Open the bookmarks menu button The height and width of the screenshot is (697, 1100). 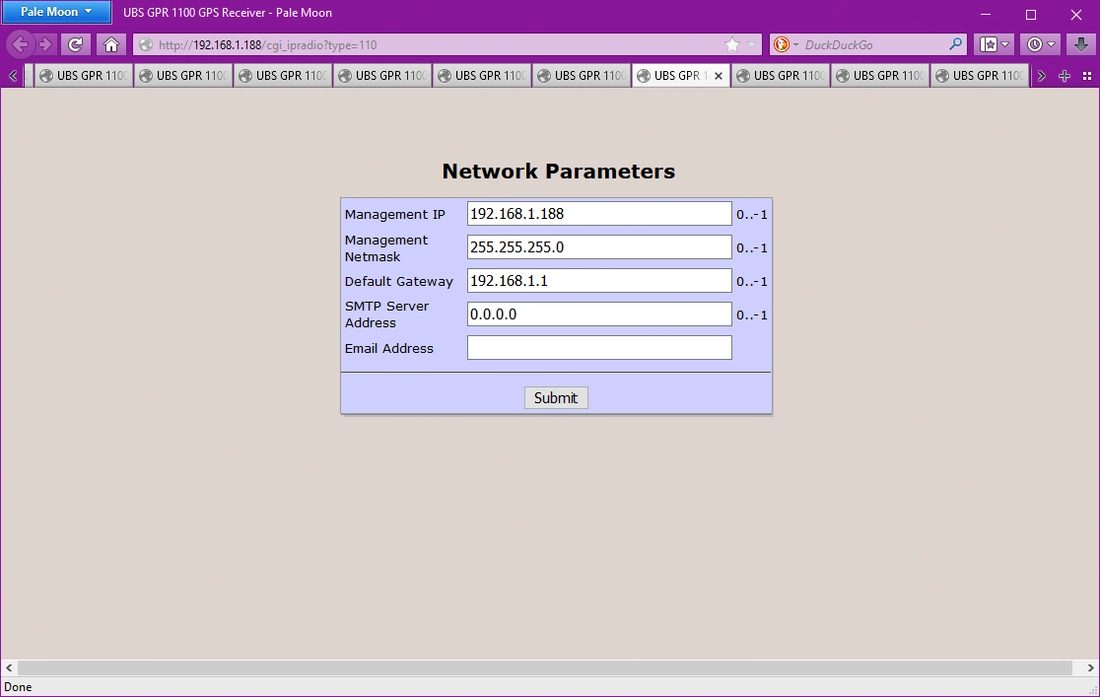tap(994, 45)
